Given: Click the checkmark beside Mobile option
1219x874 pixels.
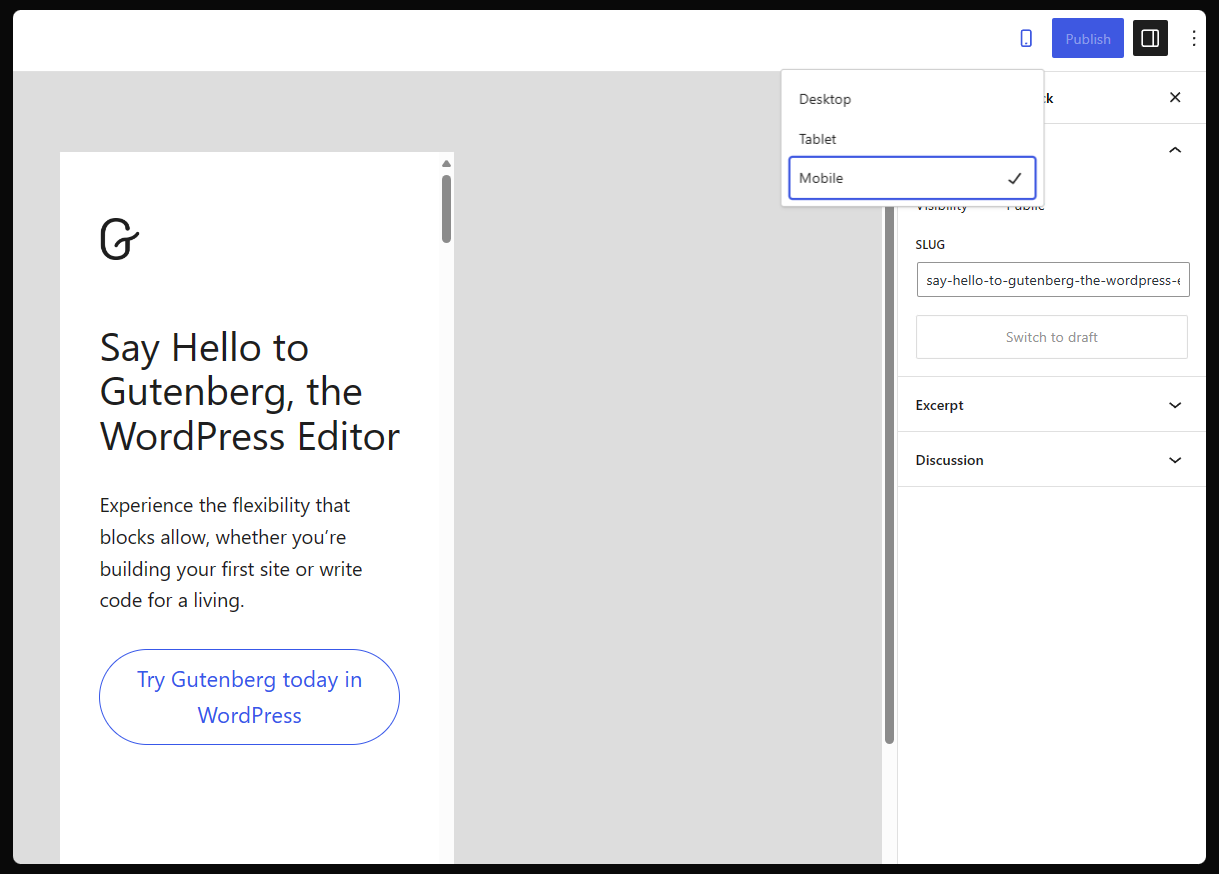Looking at the screenshot, I should click(1016, 177).
